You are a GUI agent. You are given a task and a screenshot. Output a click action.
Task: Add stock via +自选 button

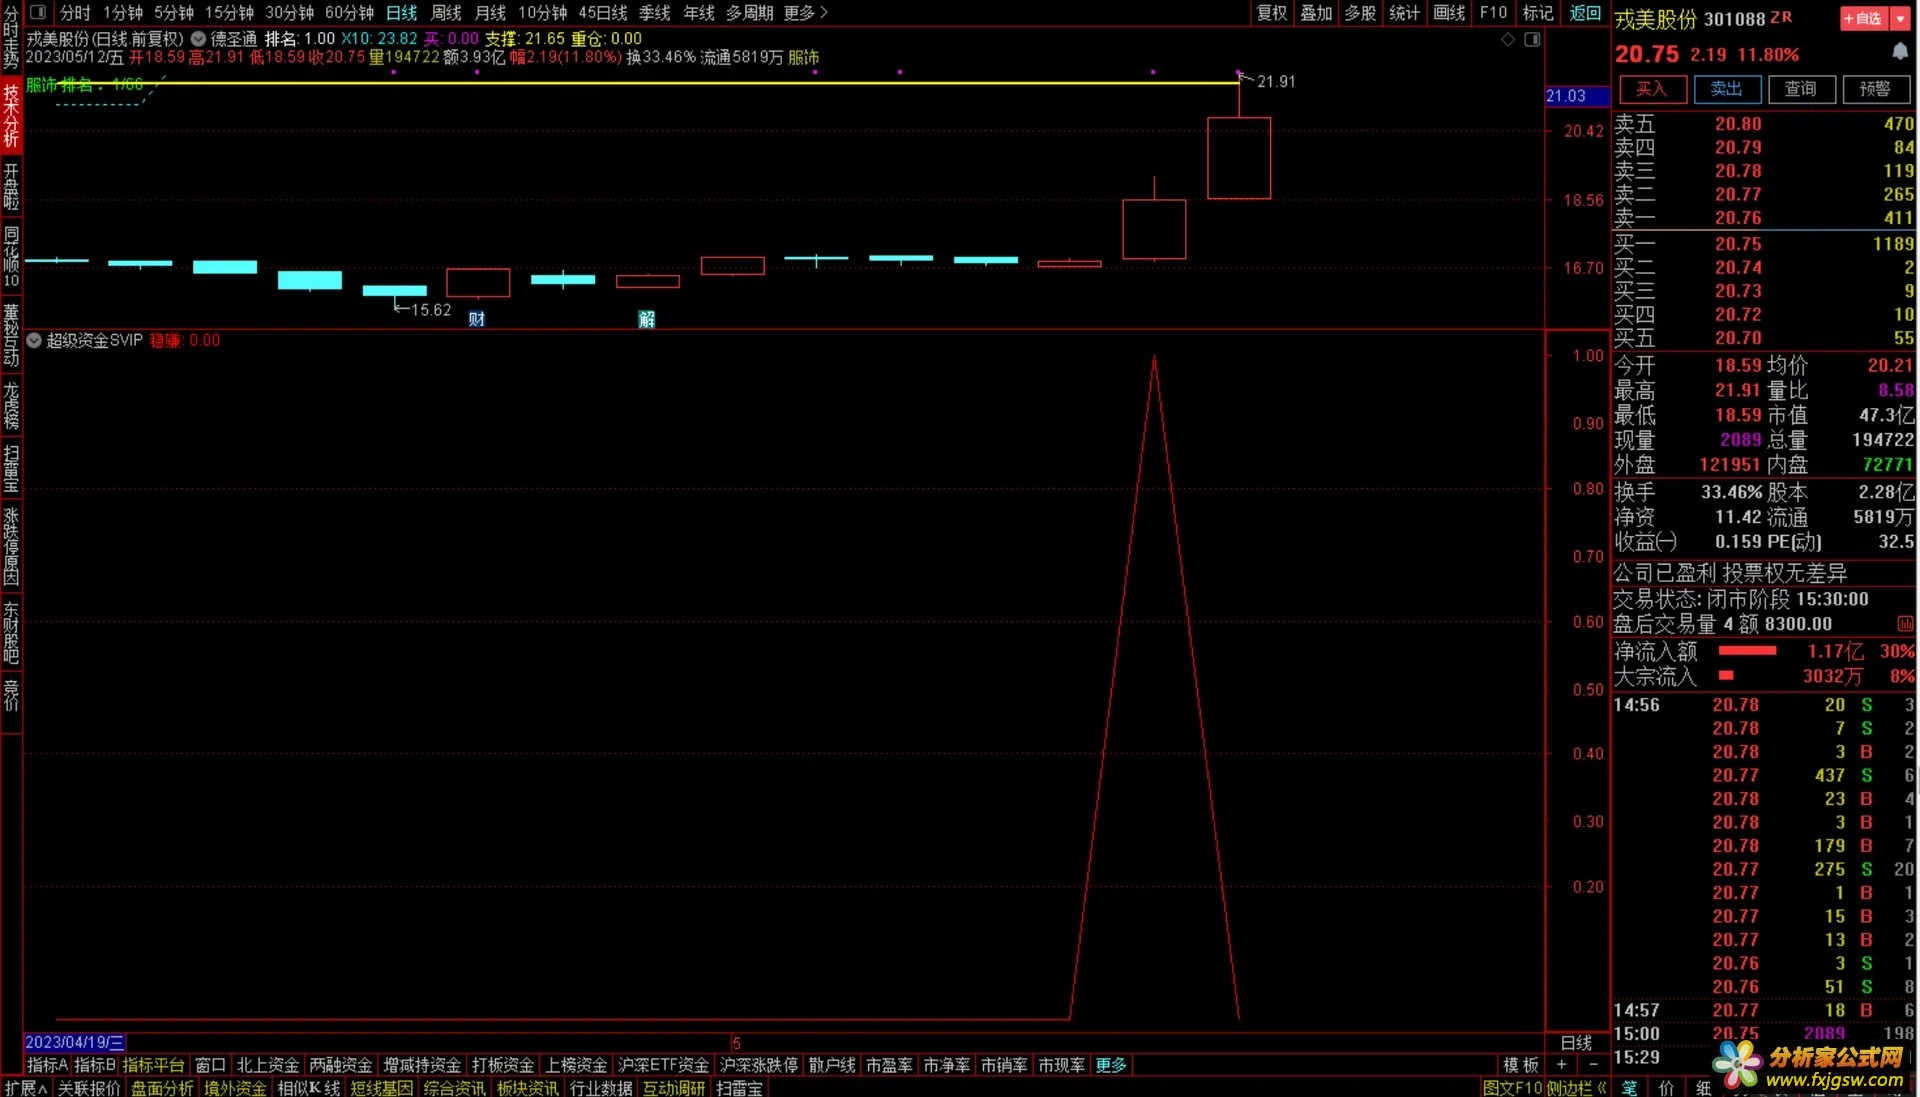click(x=1862, y=19)
